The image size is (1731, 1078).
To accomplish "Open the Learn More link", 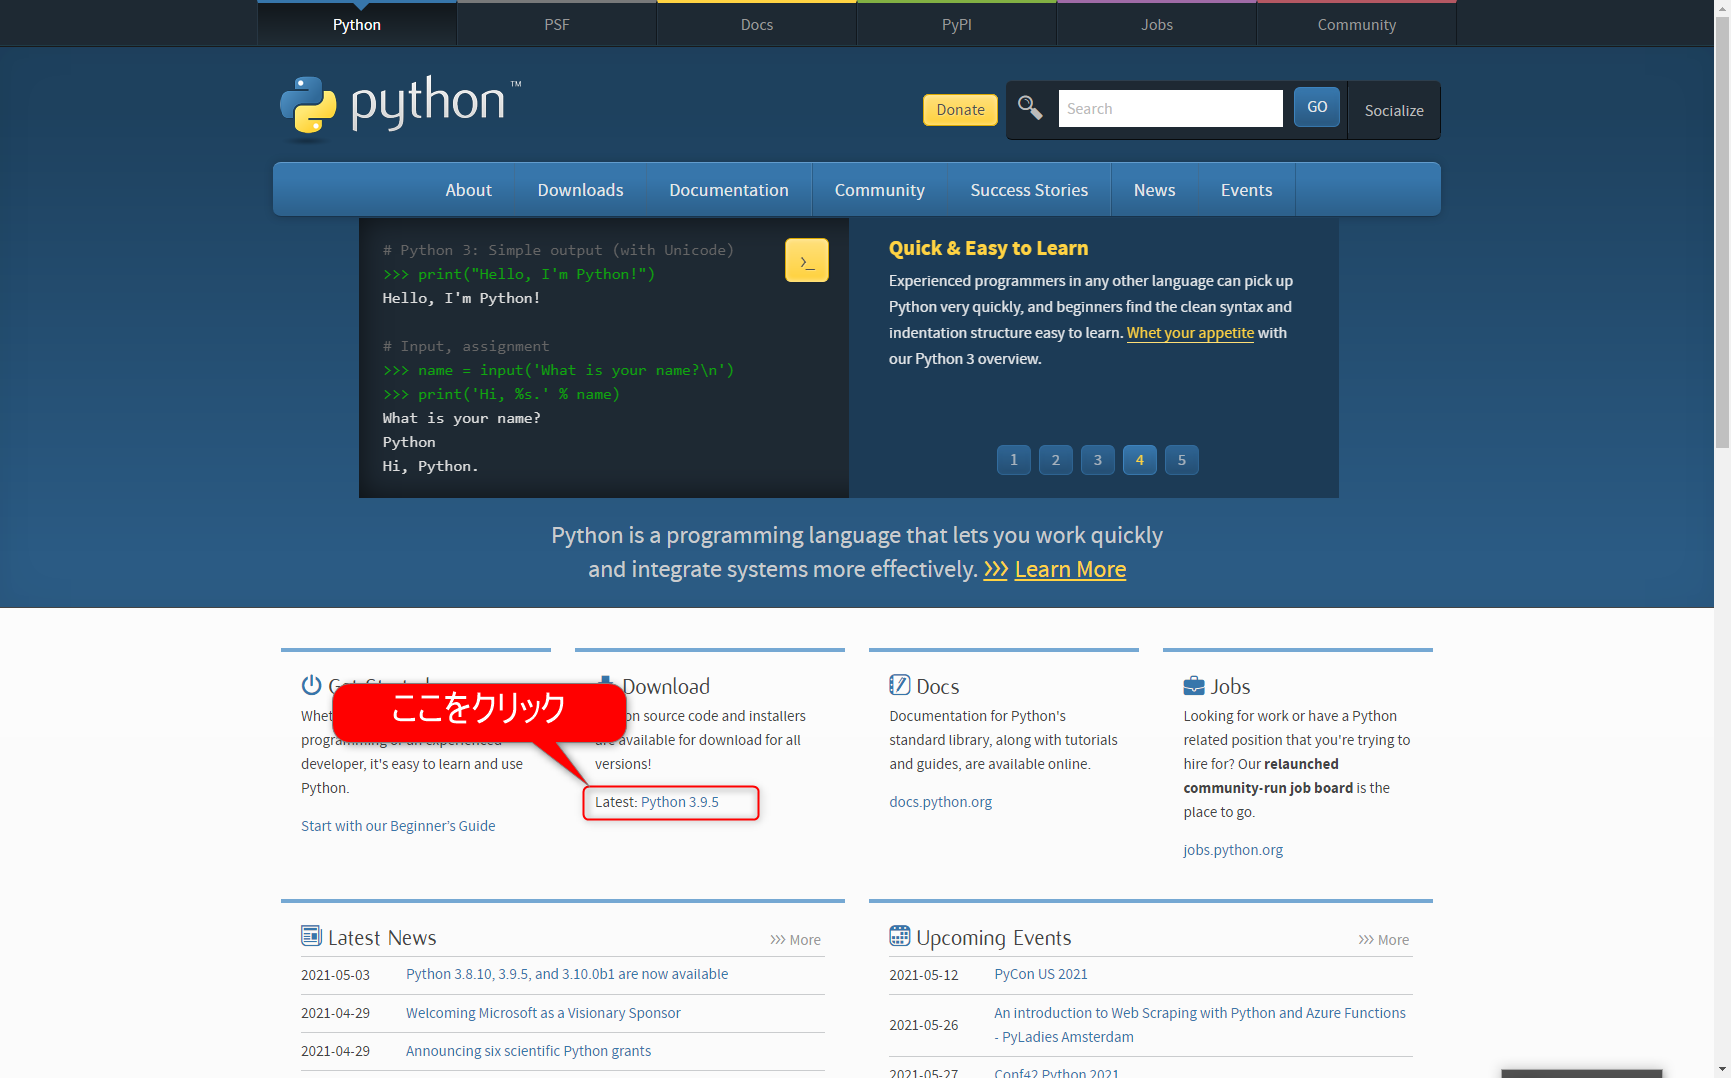I will (x=1070, y=569).
